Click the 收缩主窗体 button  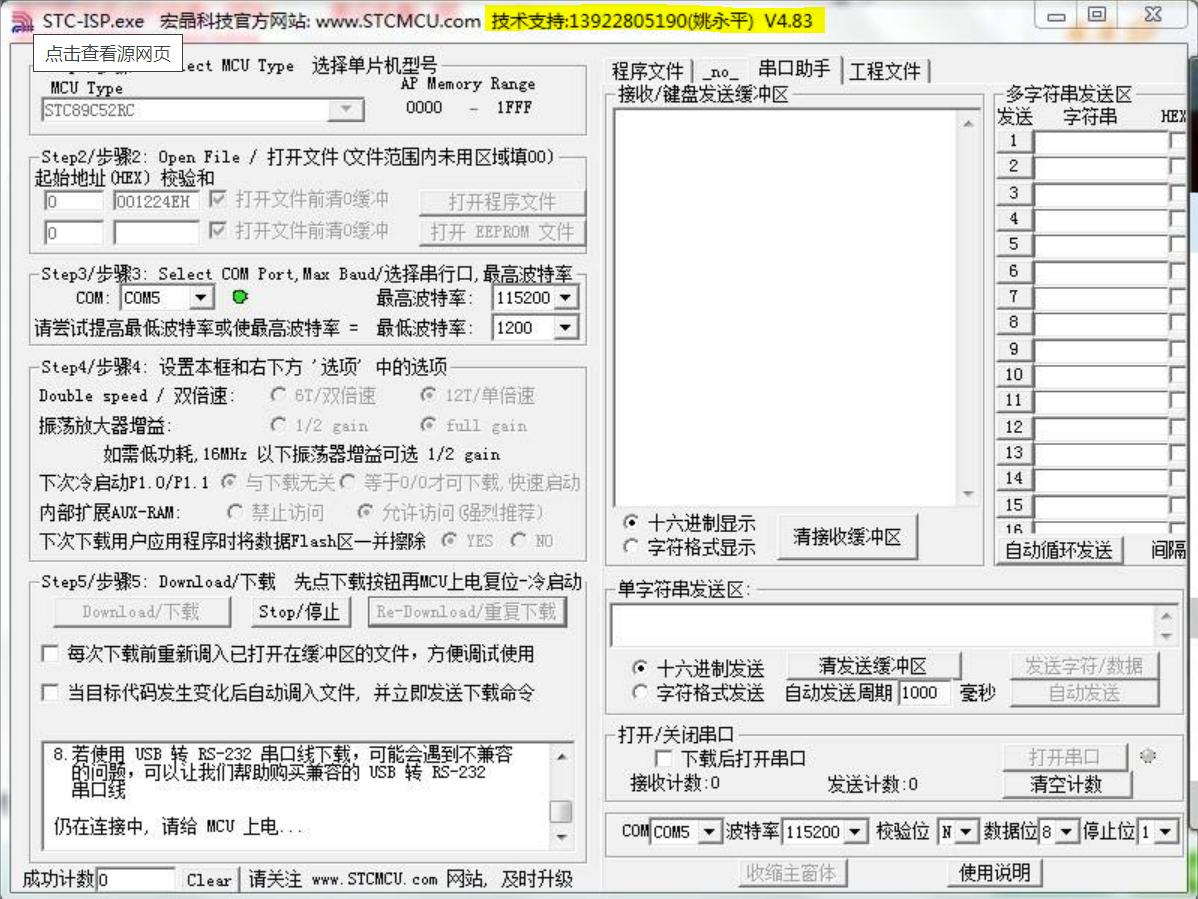click(x=792, y=872)
